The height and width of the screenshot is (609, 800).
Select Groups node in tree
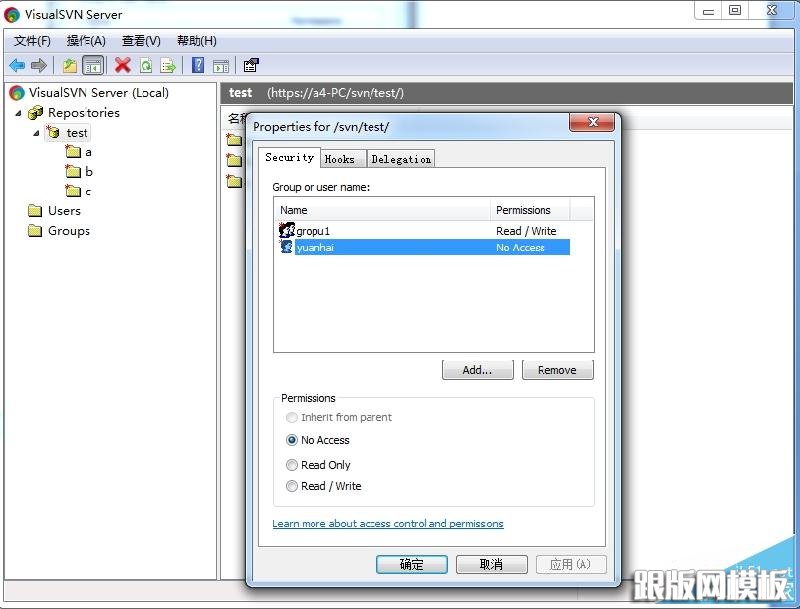click(x=69, y=231)
